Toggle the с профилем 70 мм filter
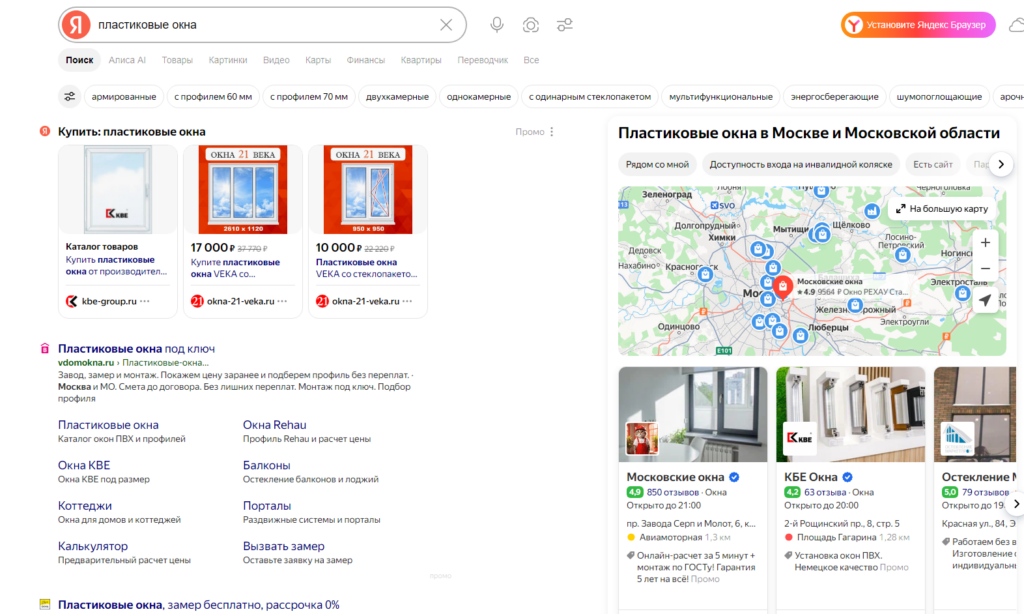 (309, 97)
